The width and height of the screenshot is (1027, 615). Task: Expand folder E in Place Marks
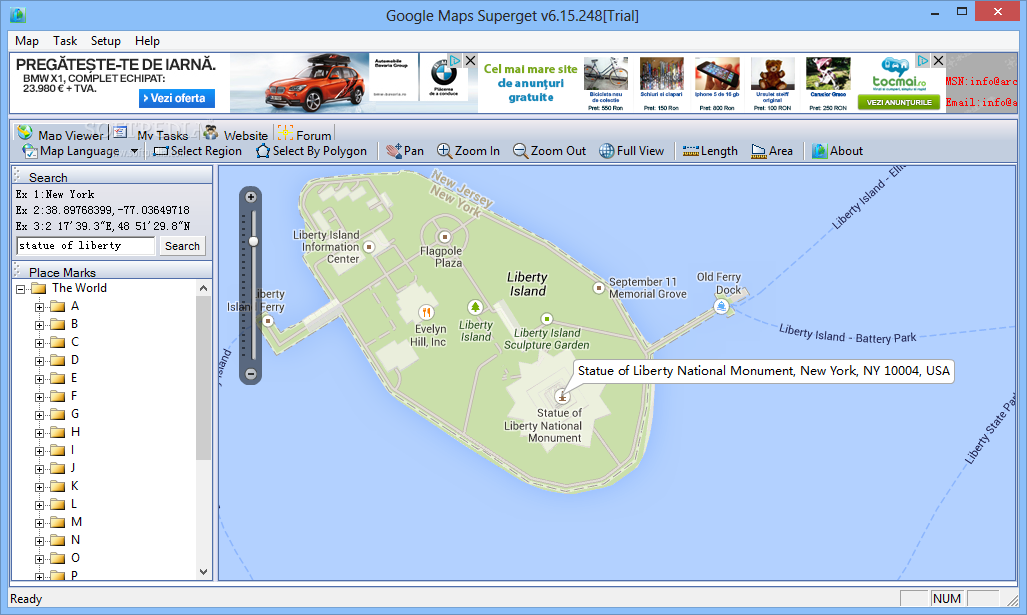tap(39, 379)
